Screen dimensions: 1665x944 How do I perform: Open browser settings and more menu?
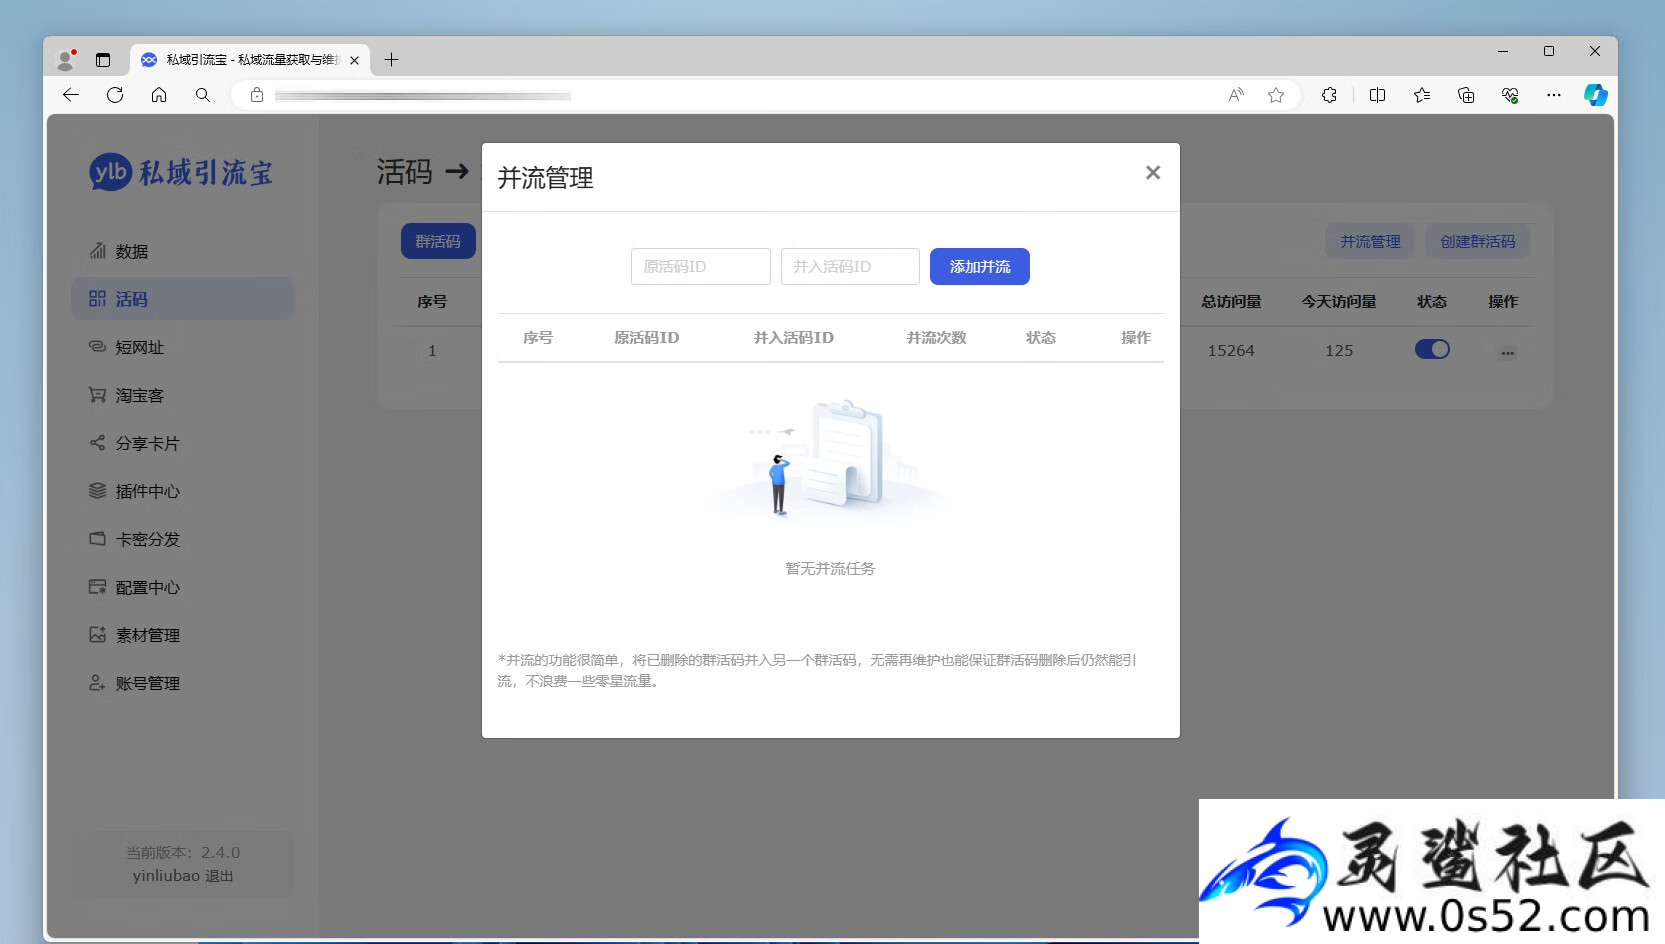click(x=1553, y=95)
